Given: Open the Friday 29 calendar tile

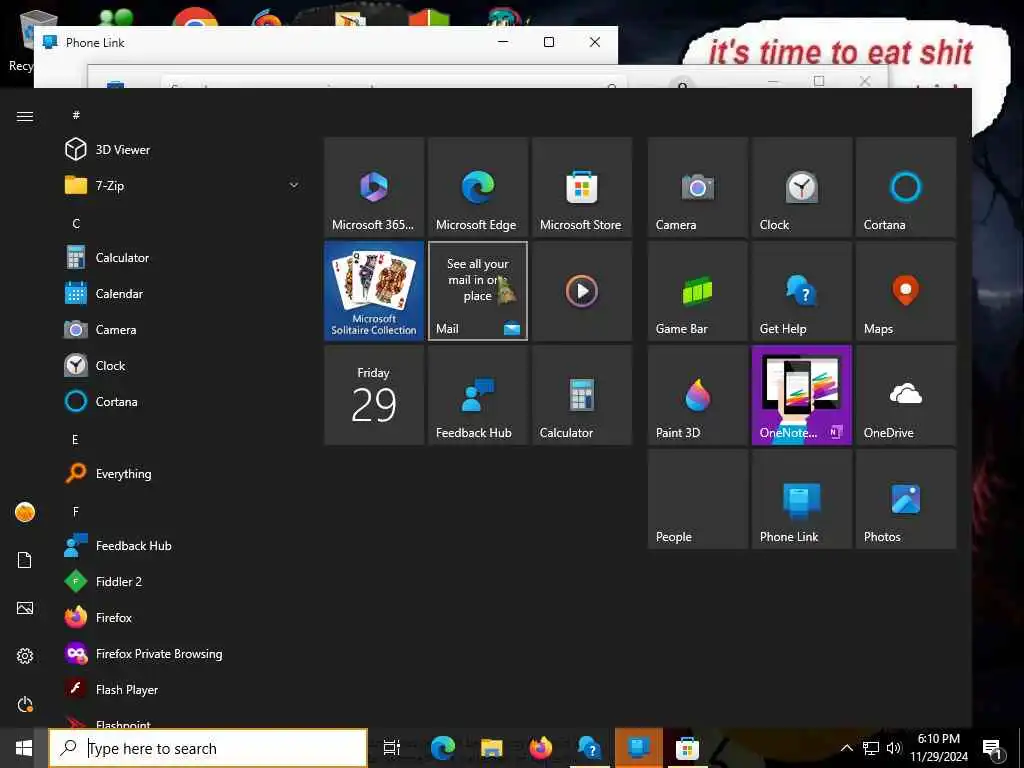Looking at the screenshot, I should 374,395.
